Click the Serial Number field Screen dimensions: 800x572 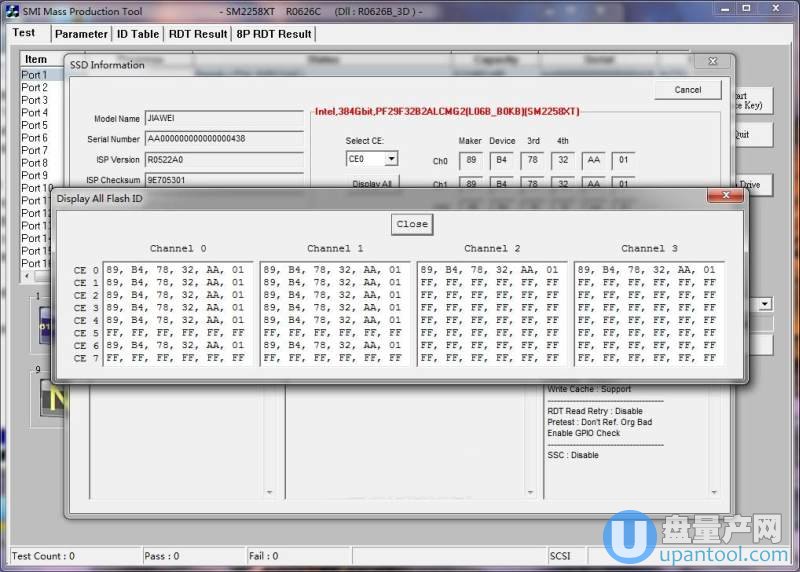point(224,139)
